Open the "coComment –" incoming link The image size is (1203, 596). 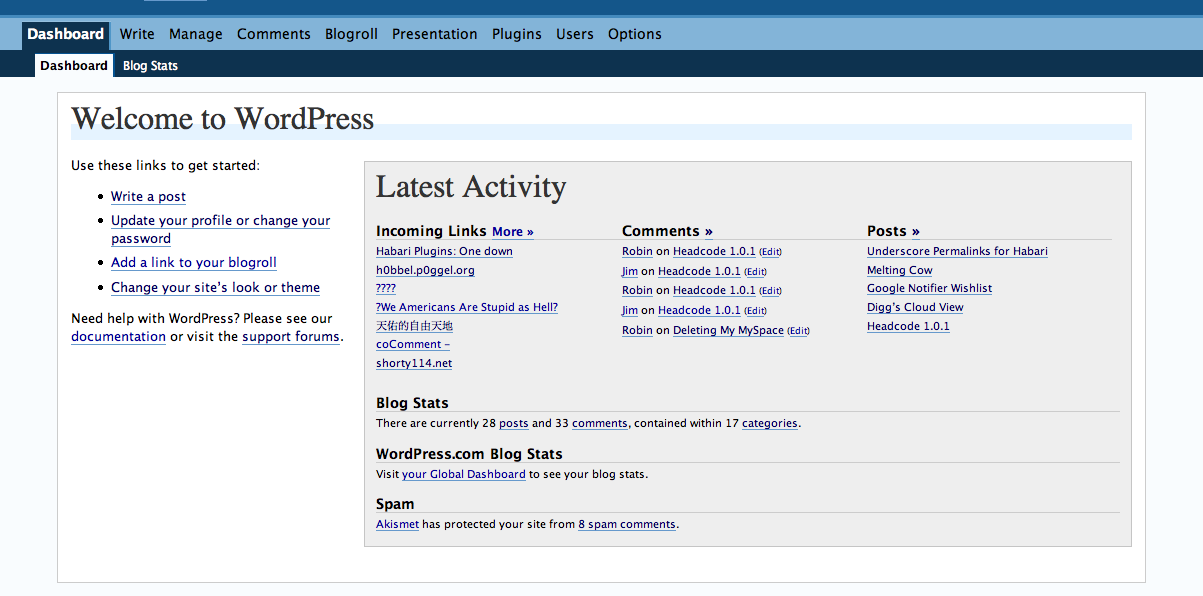pos(413,345)
